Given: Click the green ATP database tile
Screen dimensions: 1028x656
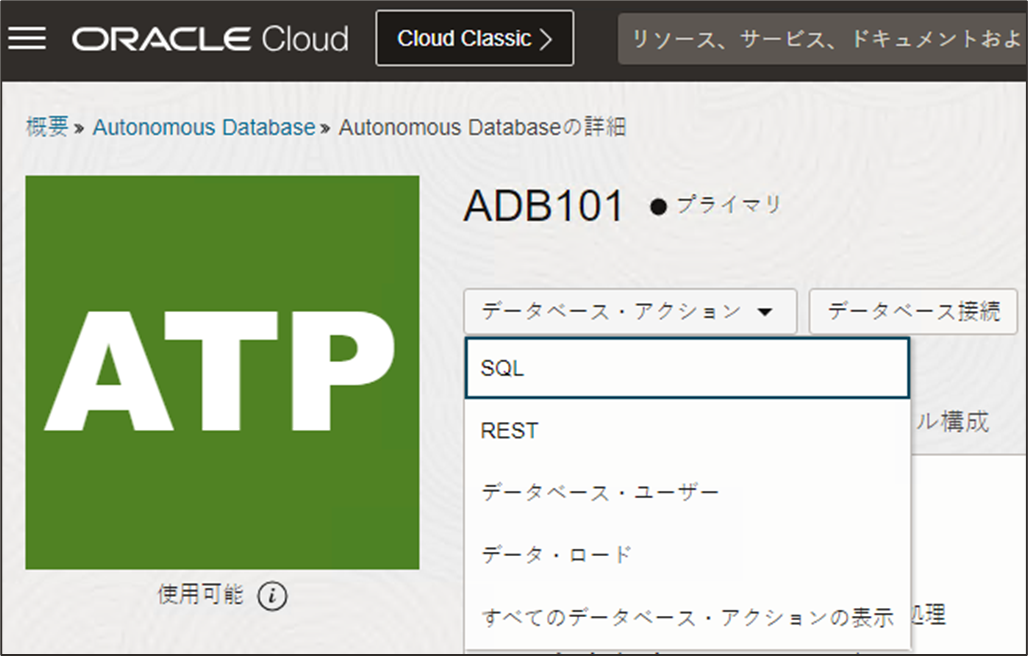Looking at the screenshot, I should click(x=222, y=372).
